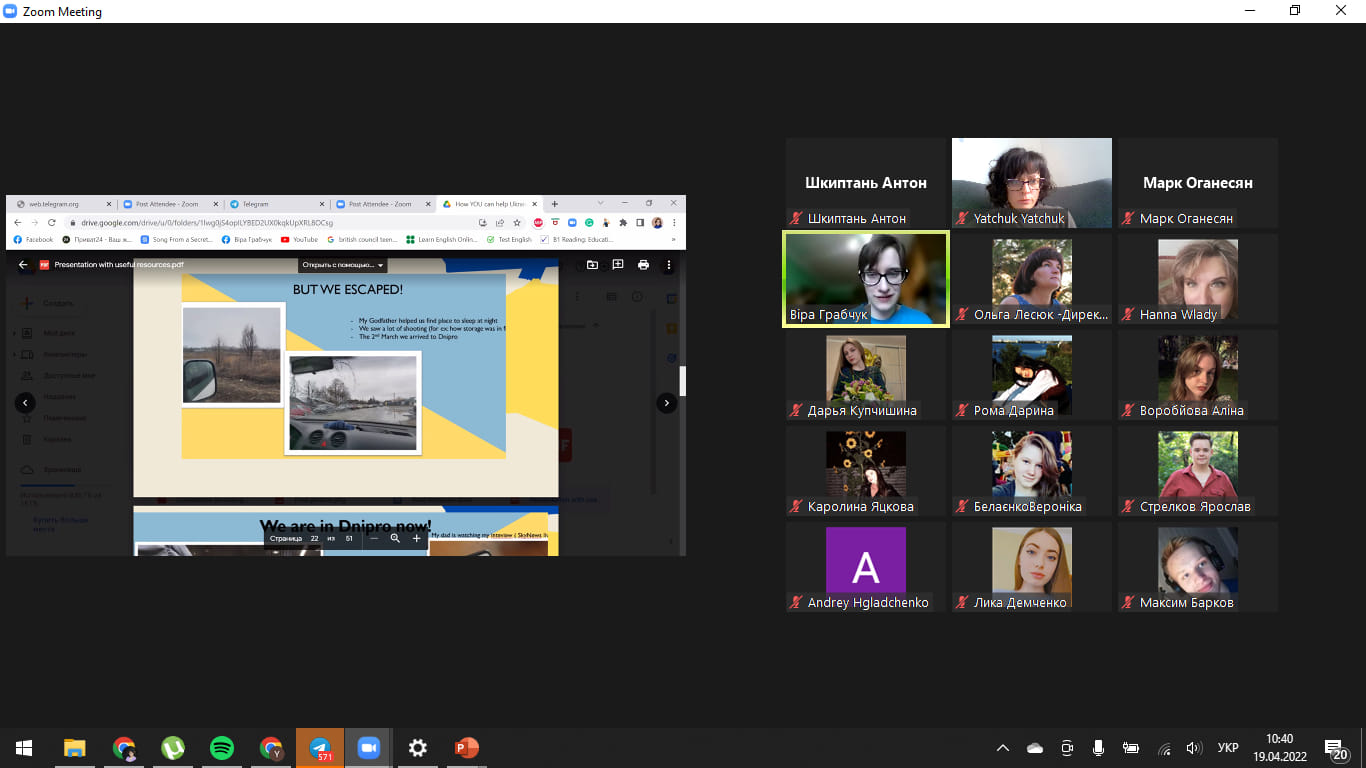The height and width of the screenshot is (768, 1366).
Task: Open uTorrent from the taskbar
Action: 173,748
